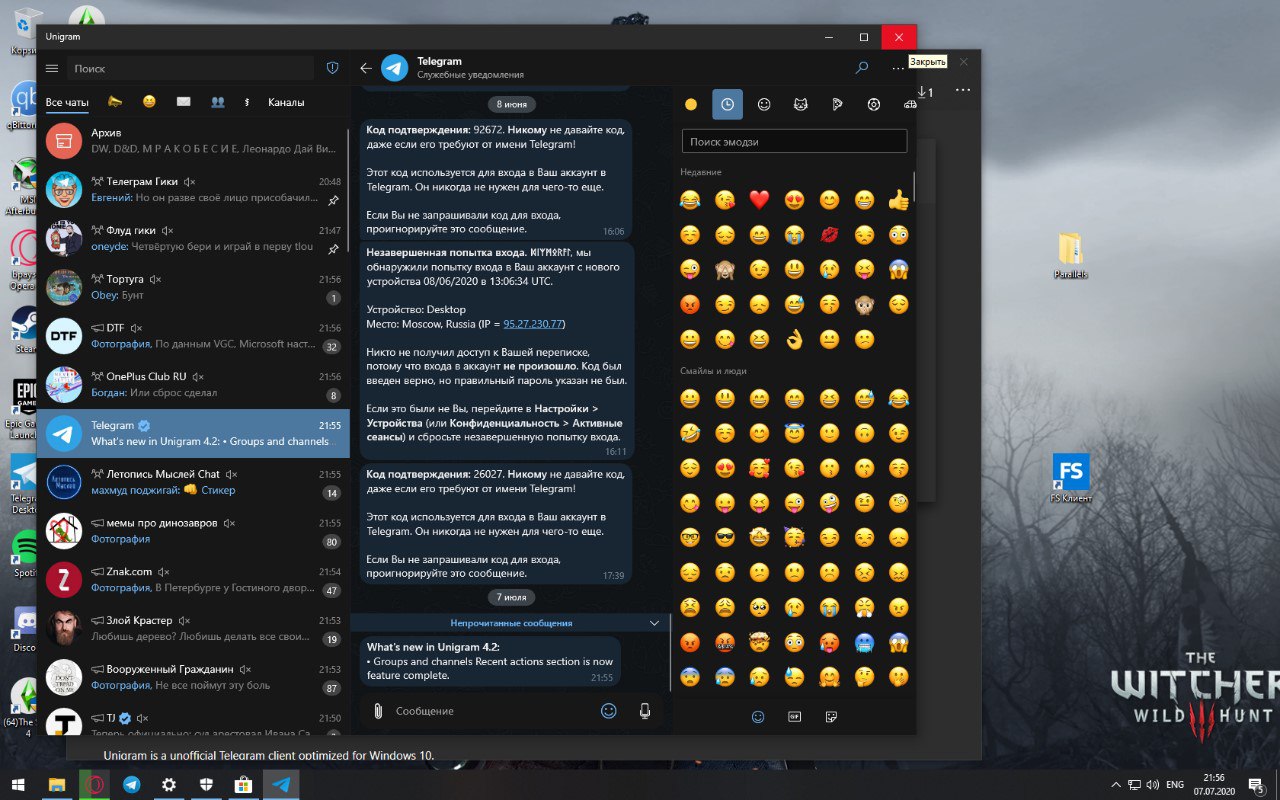The height and width of the screenshot is (800, 1280).
Task: Open File Explorer from the taskbar
Action: [x=57, y=784]
